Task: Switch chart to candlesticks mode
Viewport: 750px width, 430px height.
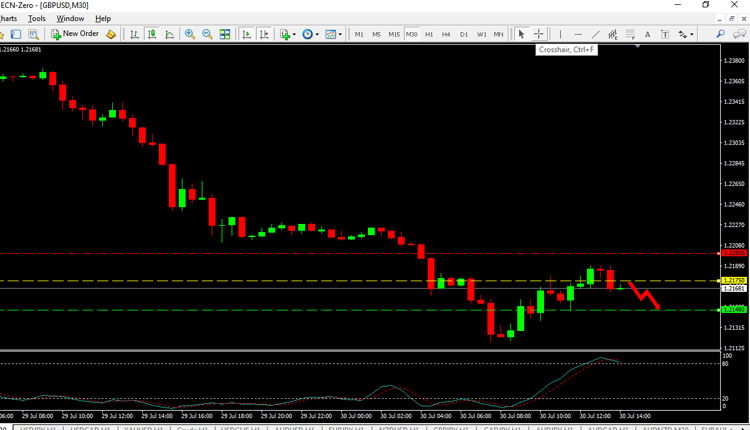Action: click(151, 34)
